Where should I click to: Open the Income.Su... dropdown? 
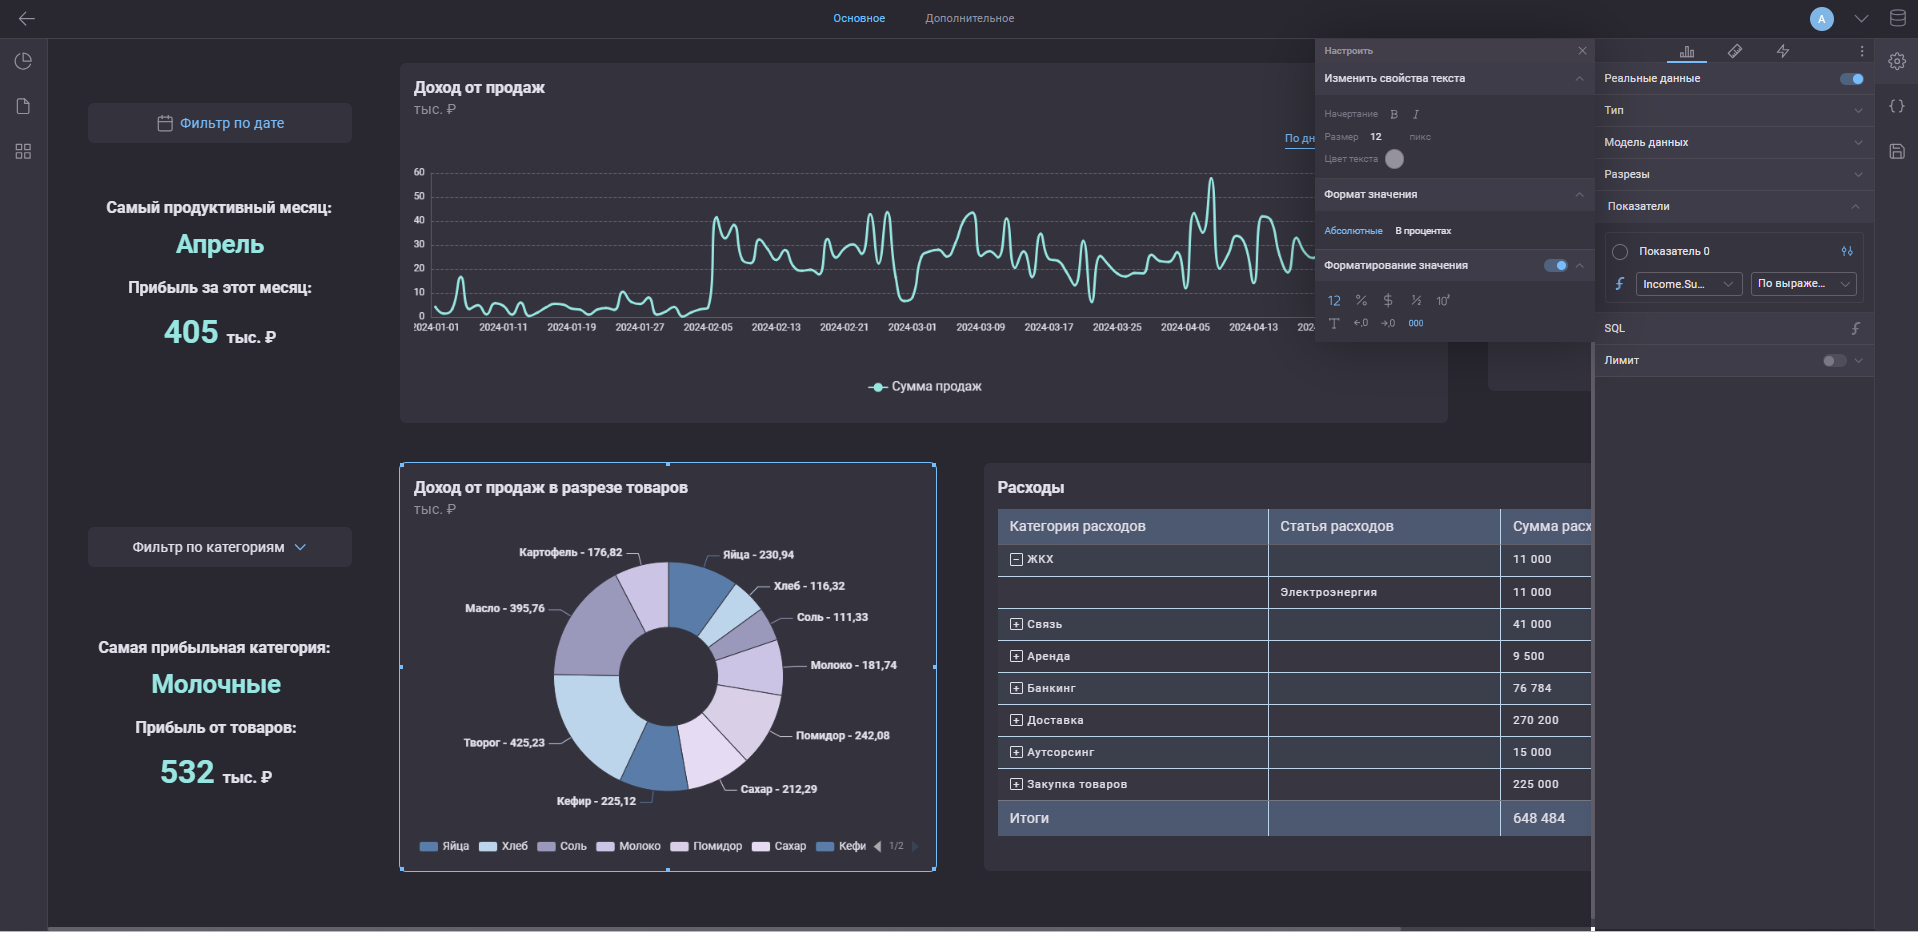coord(1689,284)
